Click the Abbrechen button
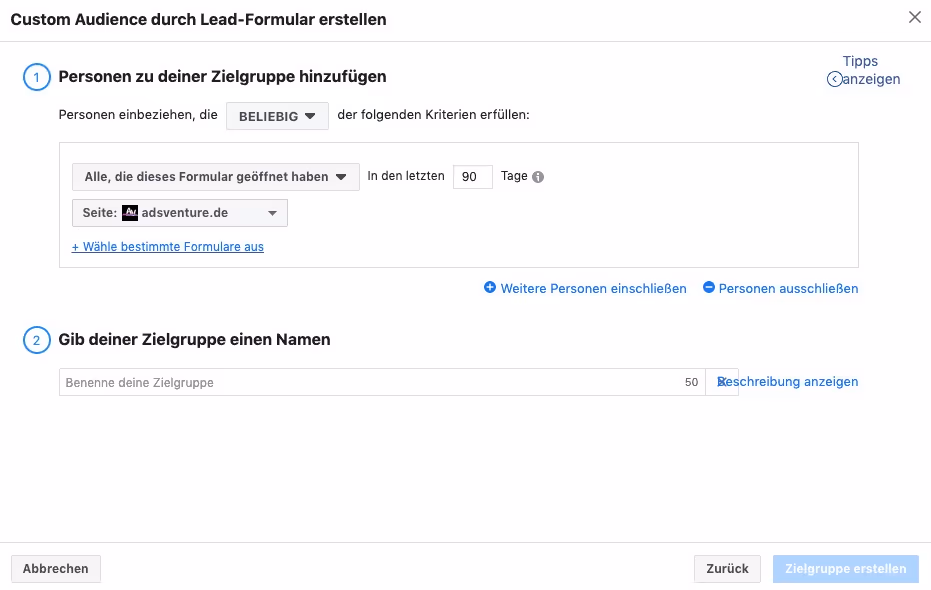931x590 pixels. tap(56, 569)
